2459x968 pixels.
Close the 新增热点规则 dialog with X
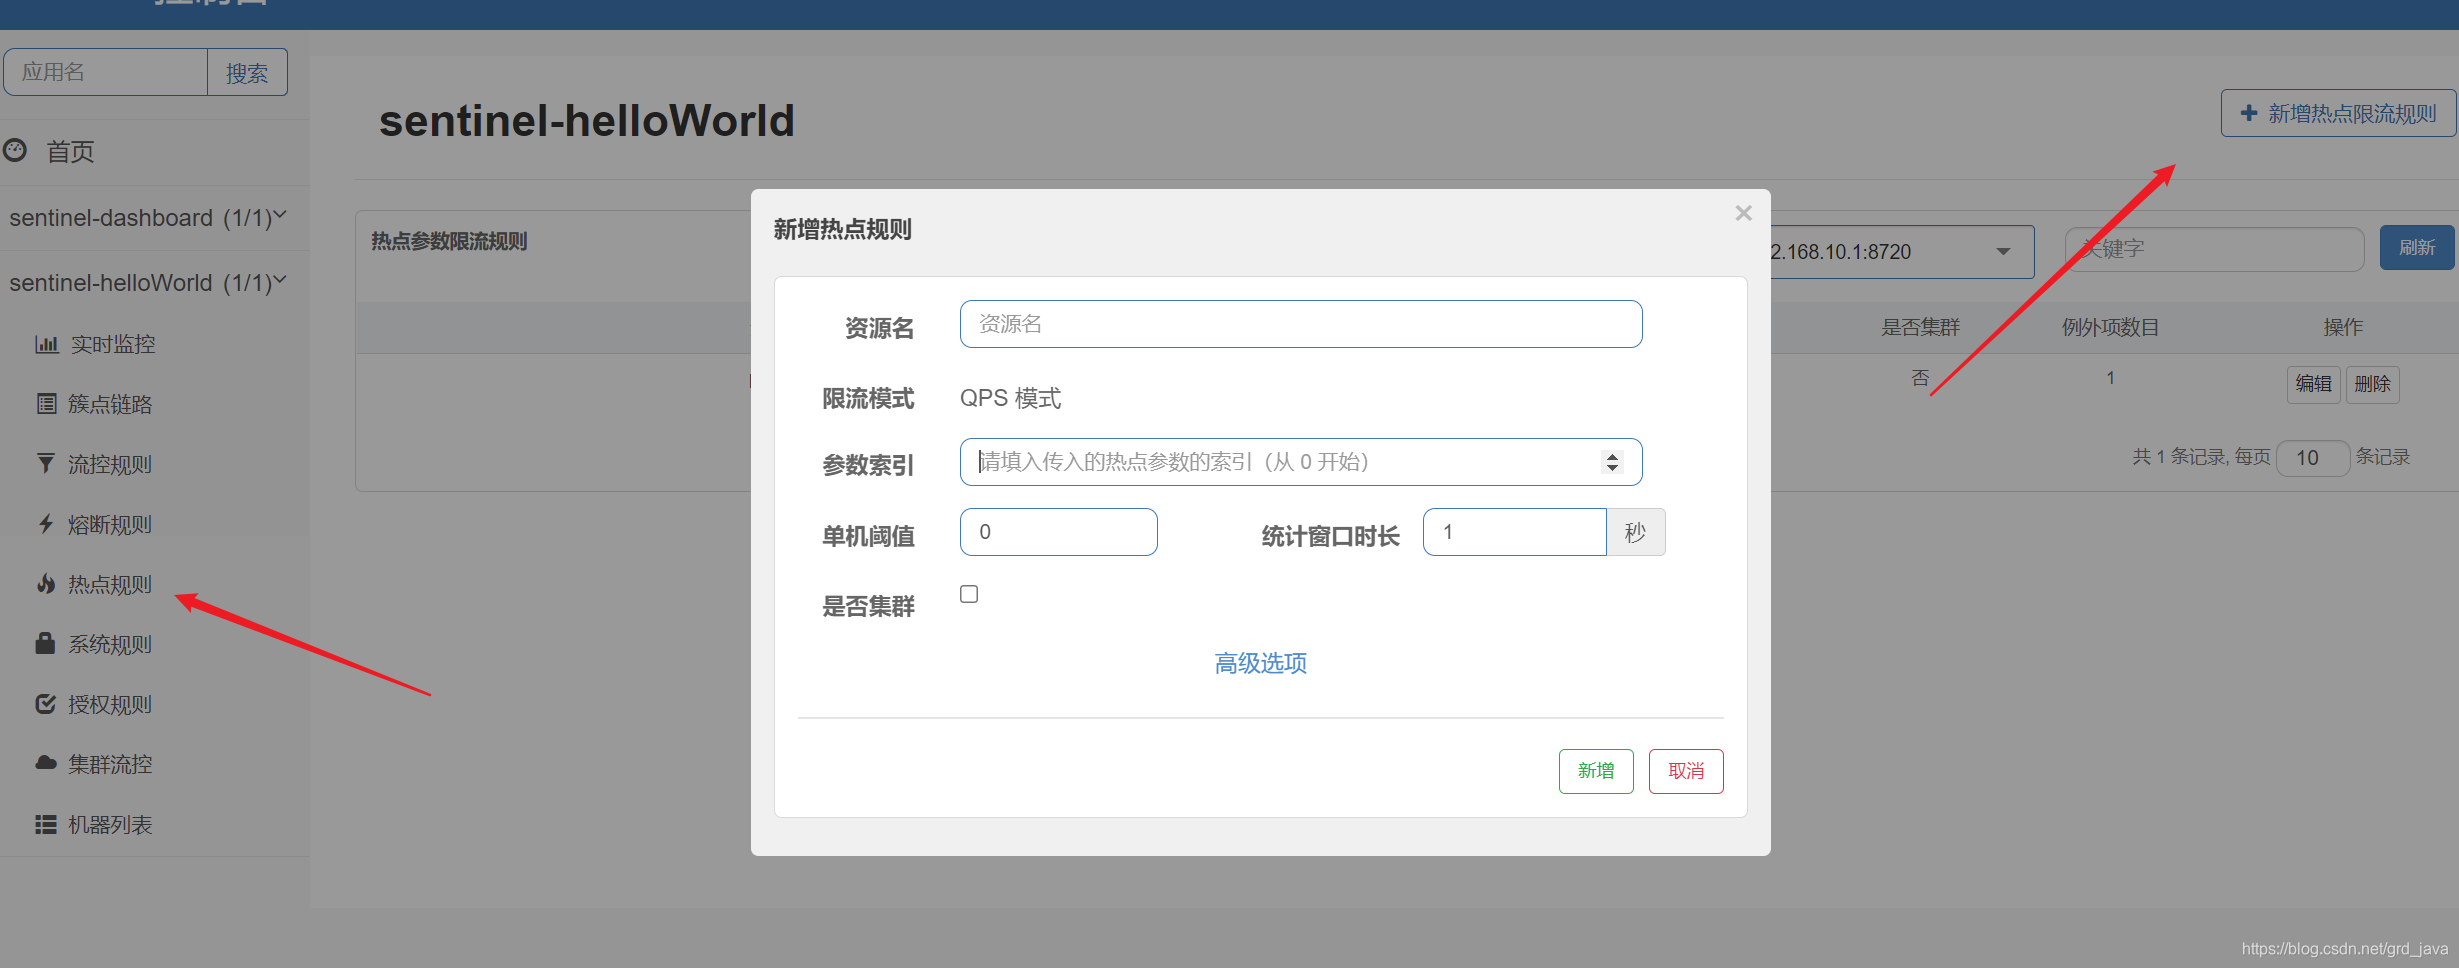point(1743,213)
